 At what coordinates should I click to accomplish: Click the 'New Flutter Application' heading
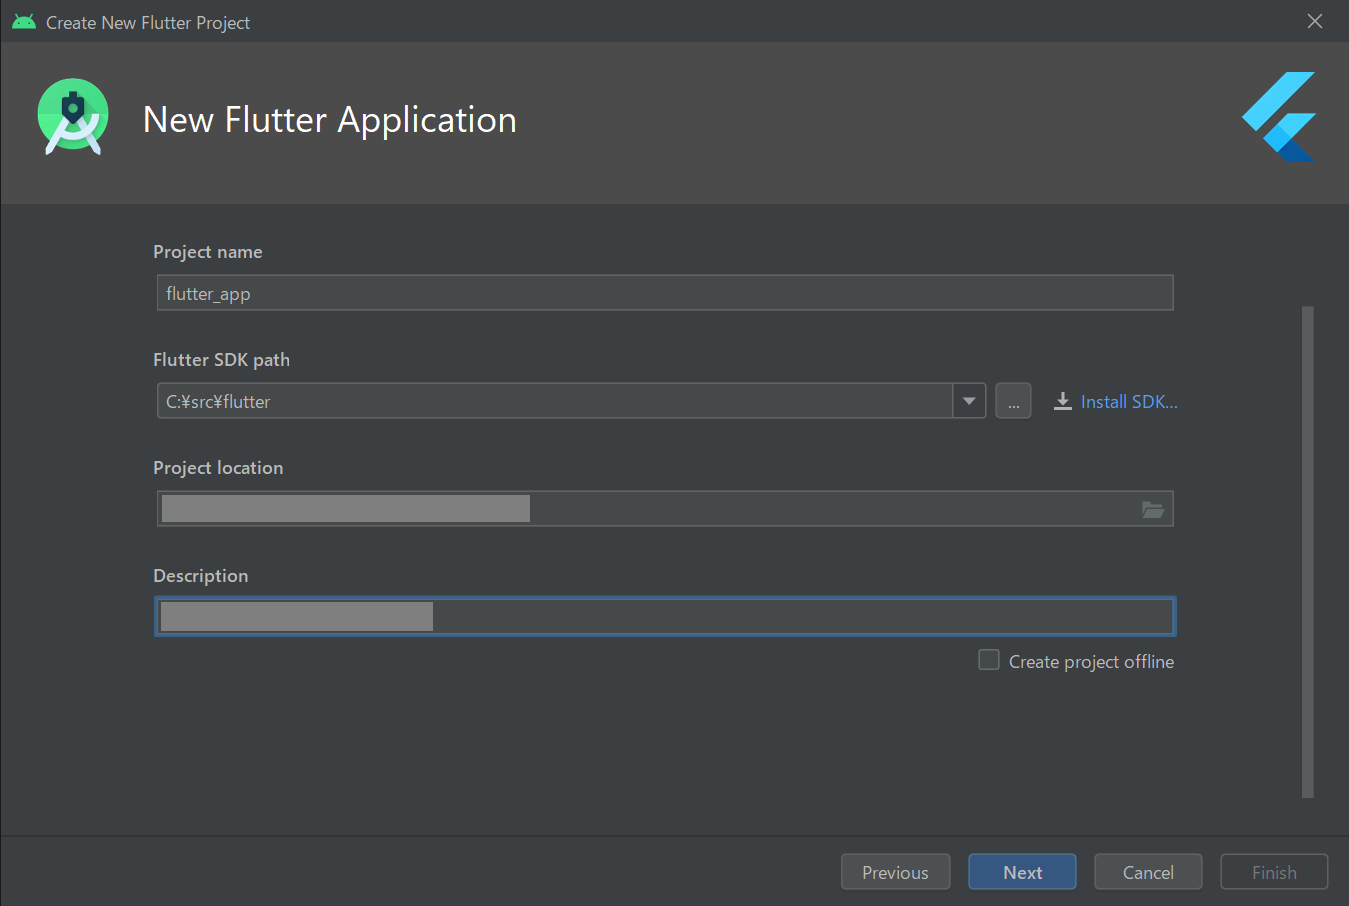[330, 120]
